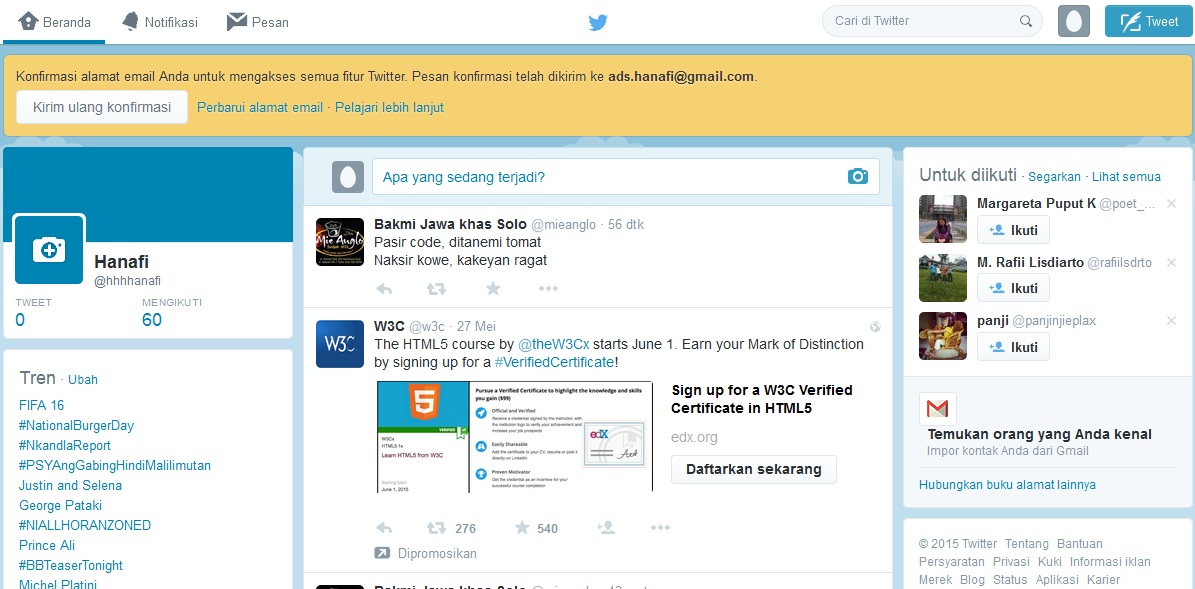Click Segarkan link in Untuk diikuti
This screenshot has width=1195, height=589.
pyautogui.click(x=1054, y=177)
